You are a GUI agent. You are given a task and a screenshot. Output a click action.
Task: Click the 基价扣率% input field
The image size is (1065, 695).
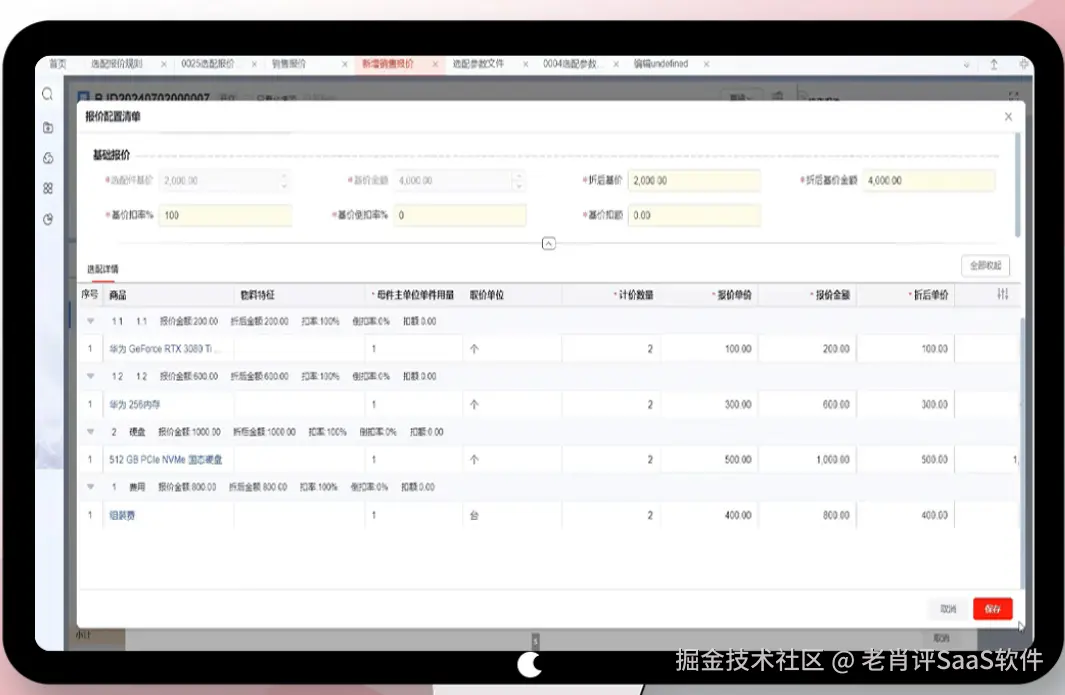(225, 215)
